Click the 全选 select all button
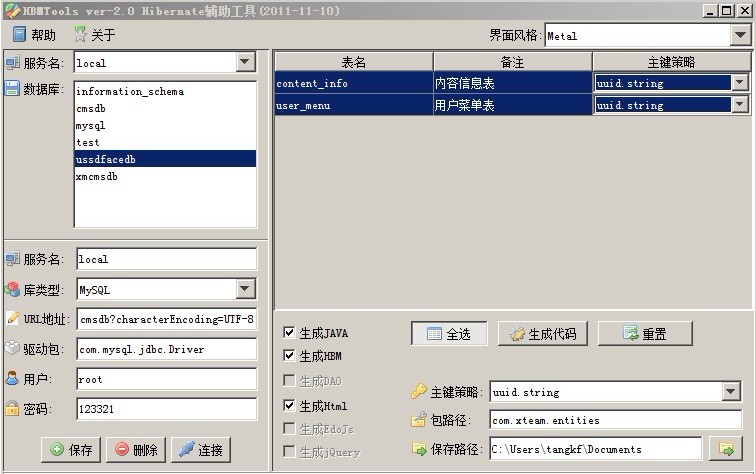The image size is (756, 474). (x=449, y=334)
